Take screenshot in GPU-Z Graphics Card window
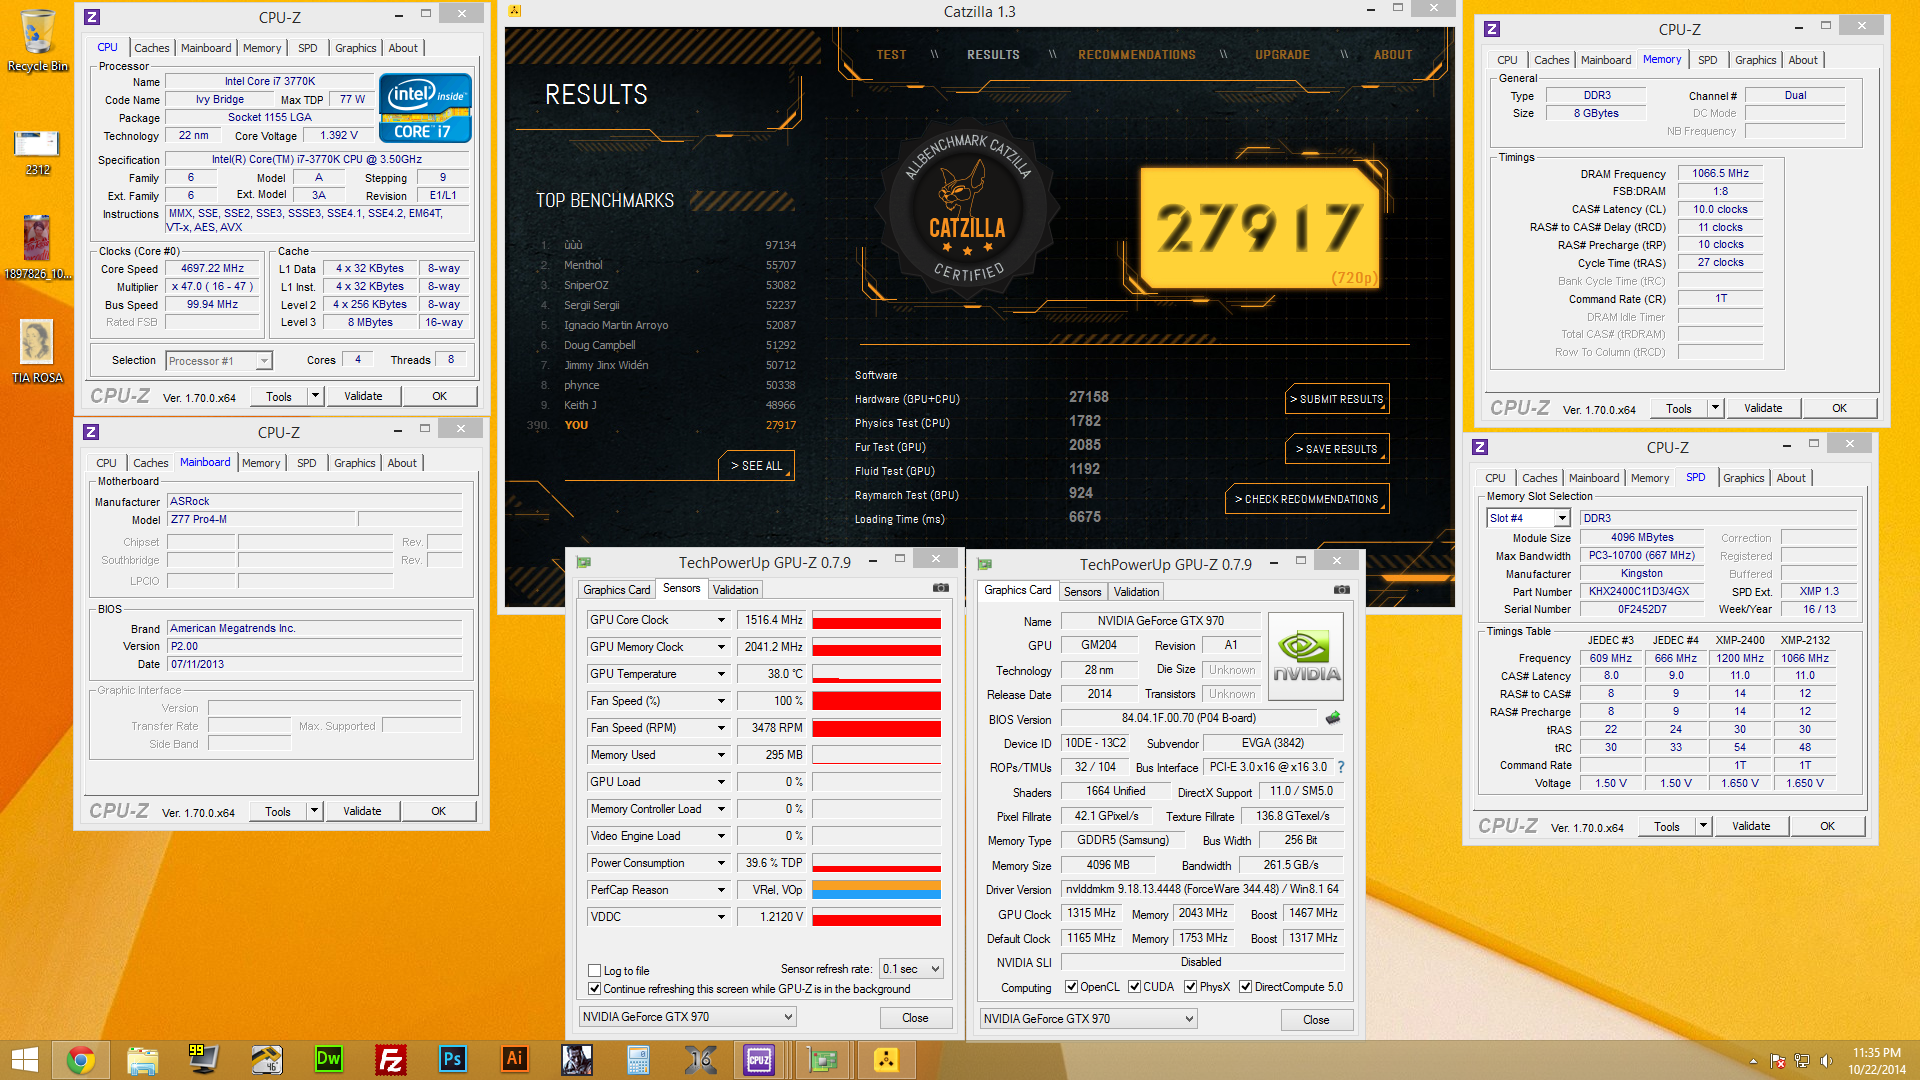The image size is (1920, 1080). (1342, 590)
